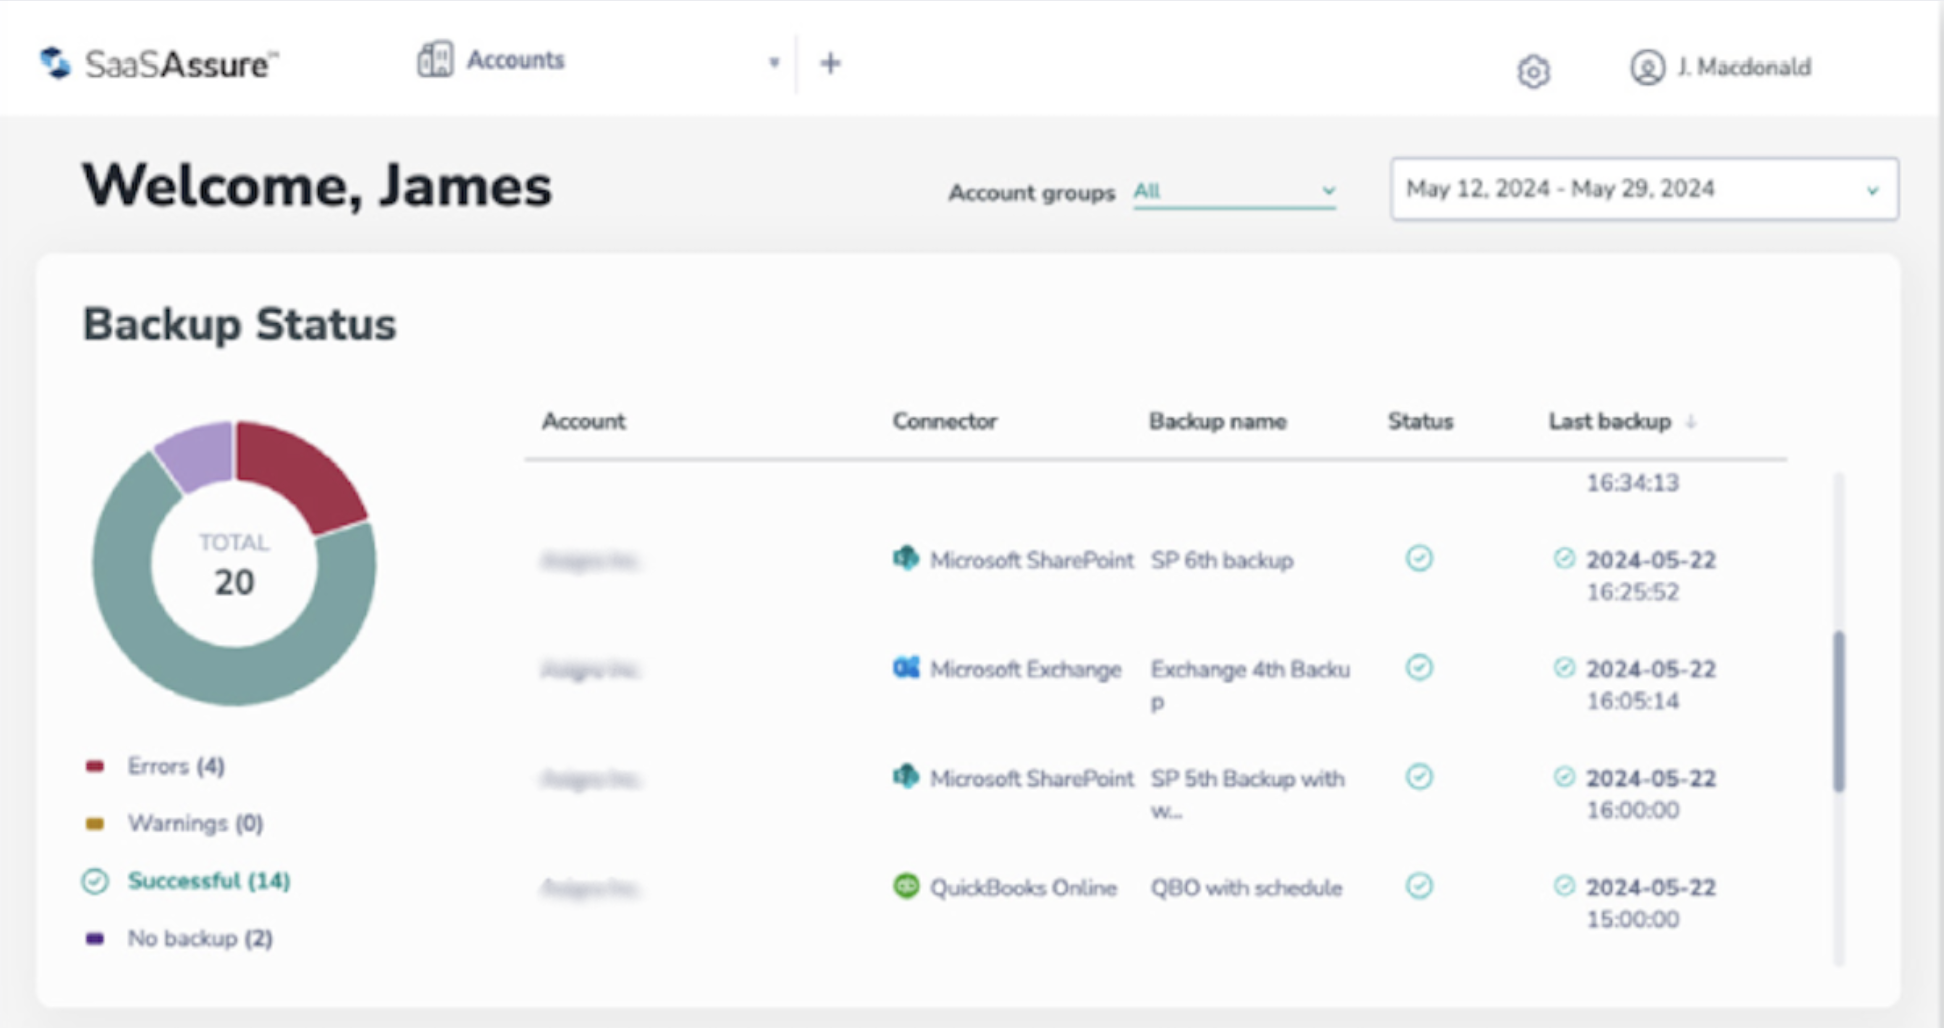The height and width of the screenshot is (1028, 1944).
Task: Click the QuickBooks Online connector icon
Action: pyautogui.click(x=905, y=886)
